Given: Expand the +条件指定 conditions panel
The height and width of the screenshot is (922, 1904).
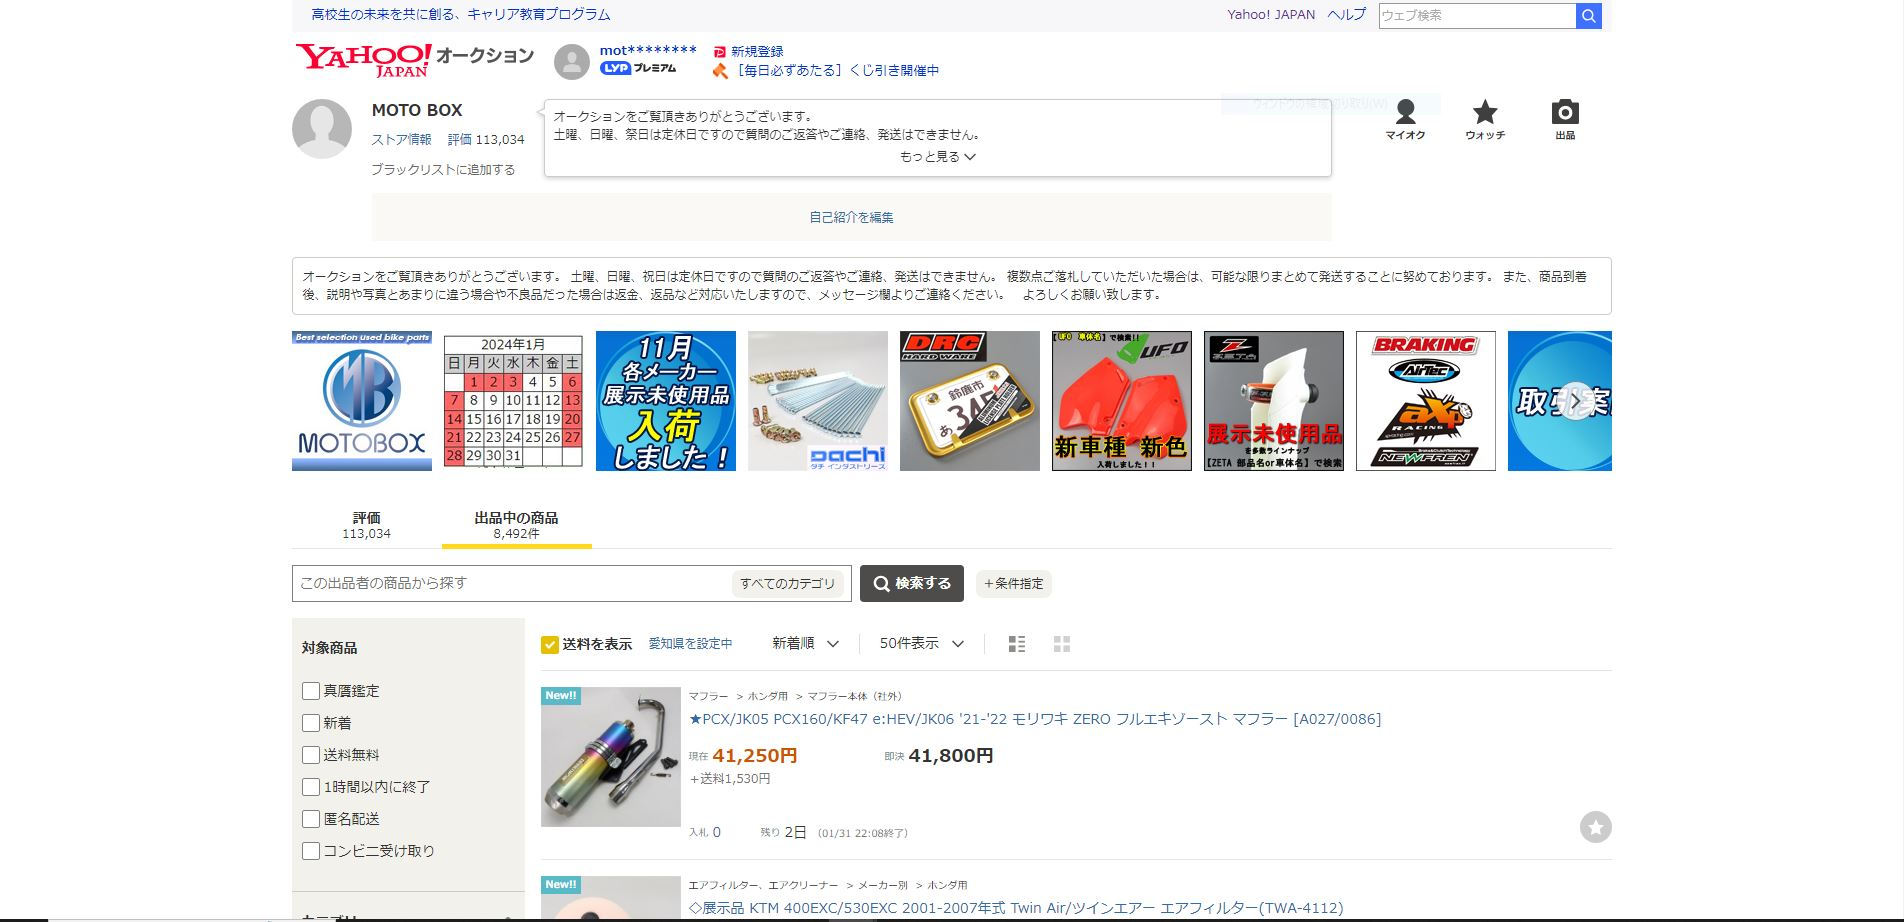Looking at the screenshot, I should pos(1014,584).
